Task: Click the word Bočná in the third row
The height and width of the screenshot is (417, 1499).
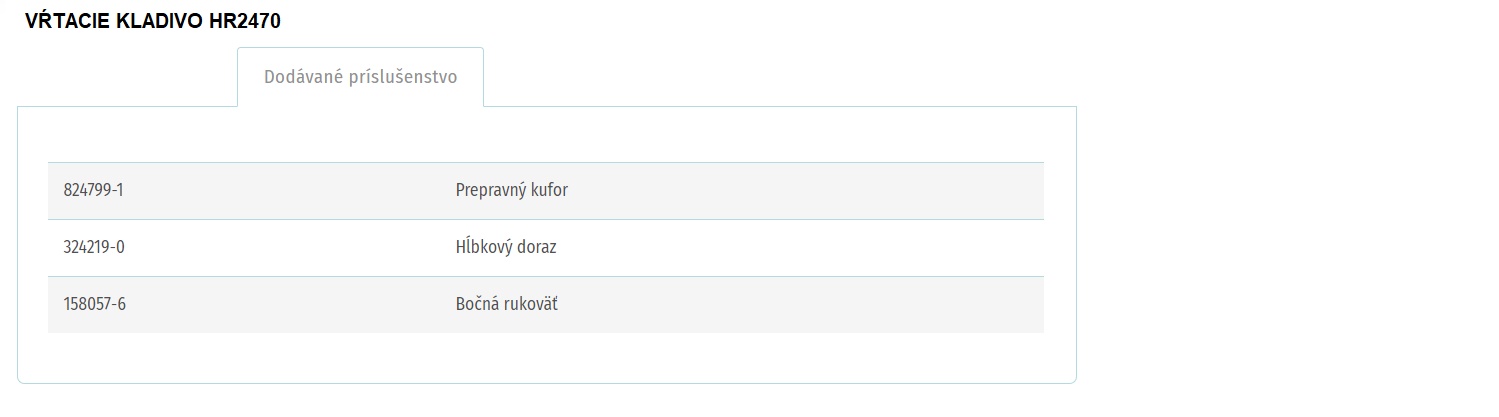Action: pyautogui.click(x=477, y=304)
